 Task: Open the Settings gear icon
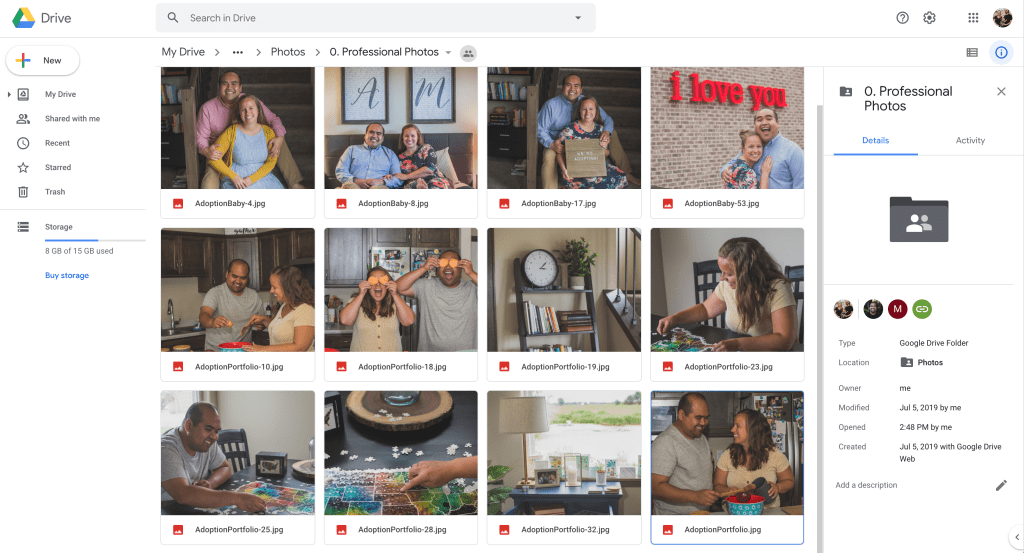coord(929,18)
